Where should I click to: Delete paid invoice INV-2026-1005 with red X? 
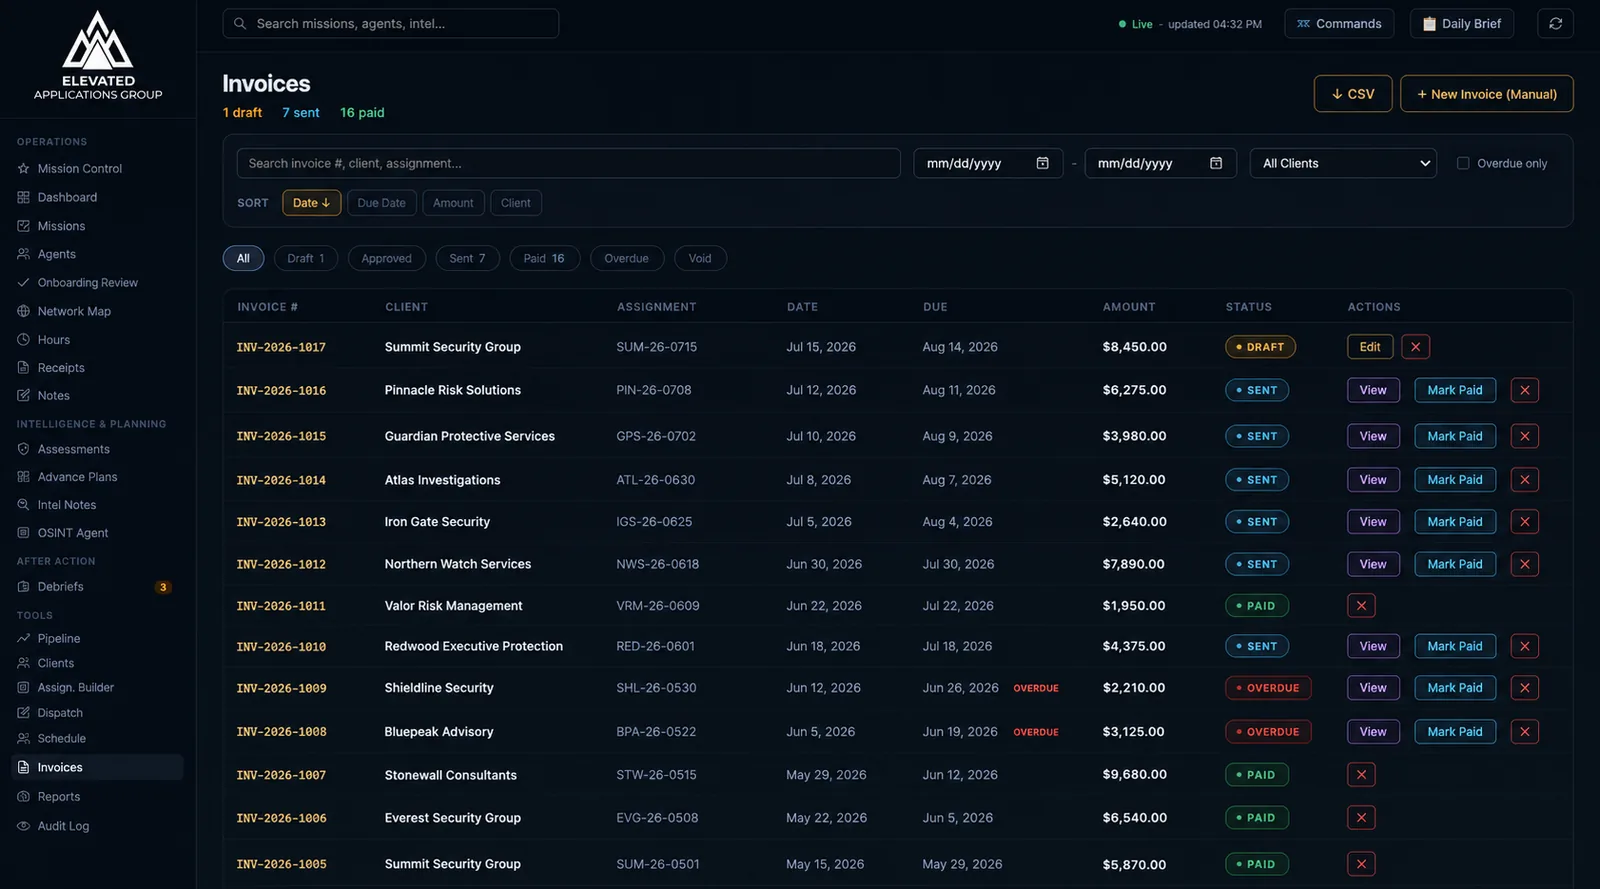coord(1361,864)
